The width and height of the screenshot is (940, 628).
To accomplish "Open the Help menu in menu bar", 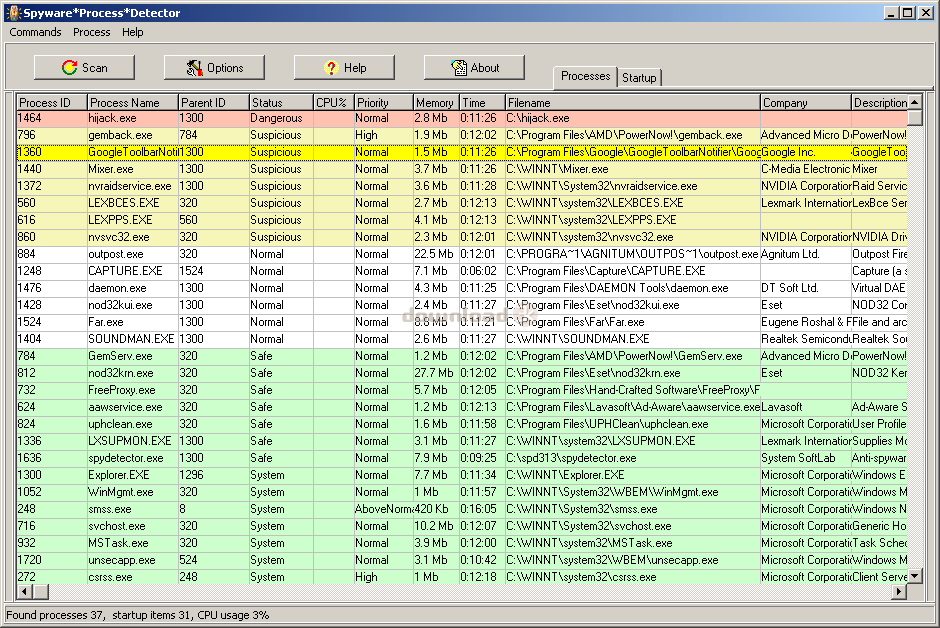I will click(132, 32).
